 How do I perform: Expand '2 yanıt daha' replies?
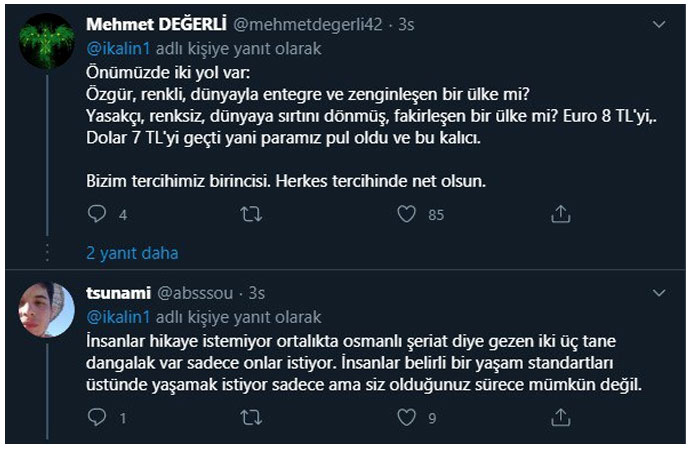[132, 253]
